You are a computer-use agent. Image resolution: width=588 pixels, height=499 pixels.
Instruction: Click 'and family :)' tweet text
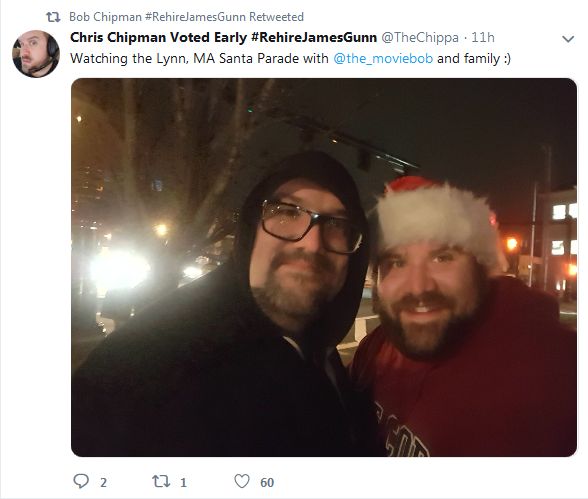[x=474, y=58]
